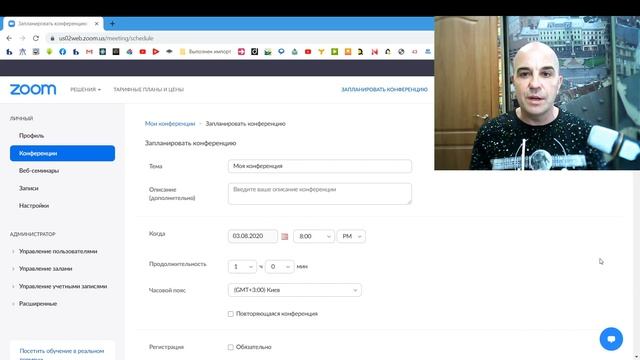Image resolution: width=640 pixels, height=360 pixels.
Task: Open "Тарифные планы и цены"
Action: point(149,89)
